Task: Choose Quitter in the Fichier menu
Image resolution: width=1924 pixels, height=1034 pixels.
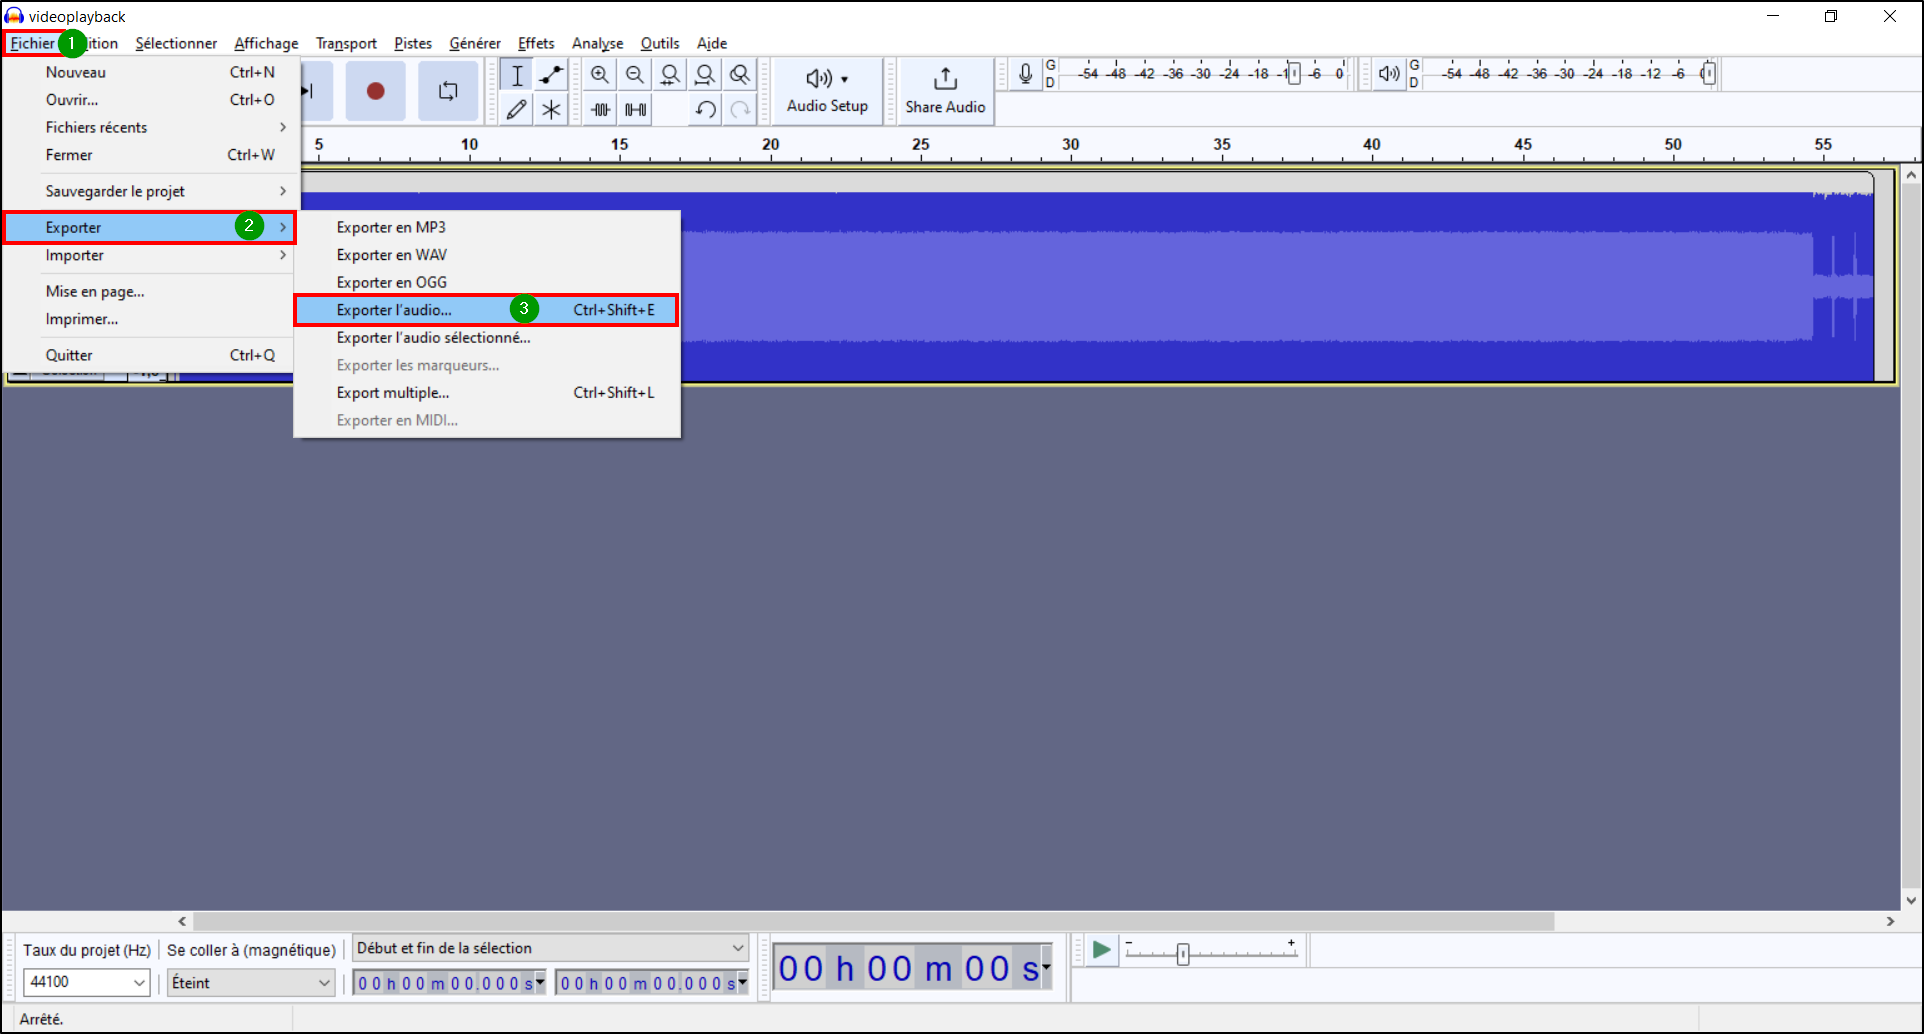Action: (x=152, y=355)
